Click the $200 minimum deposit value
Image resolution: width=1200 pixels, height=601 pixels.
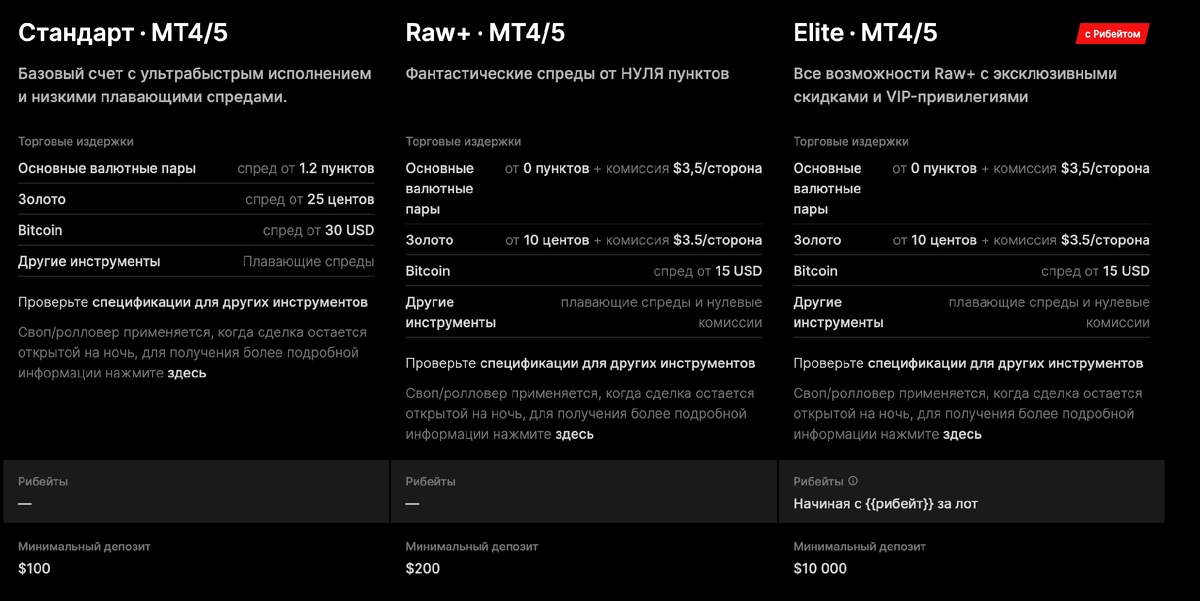[x=422, y=569]
